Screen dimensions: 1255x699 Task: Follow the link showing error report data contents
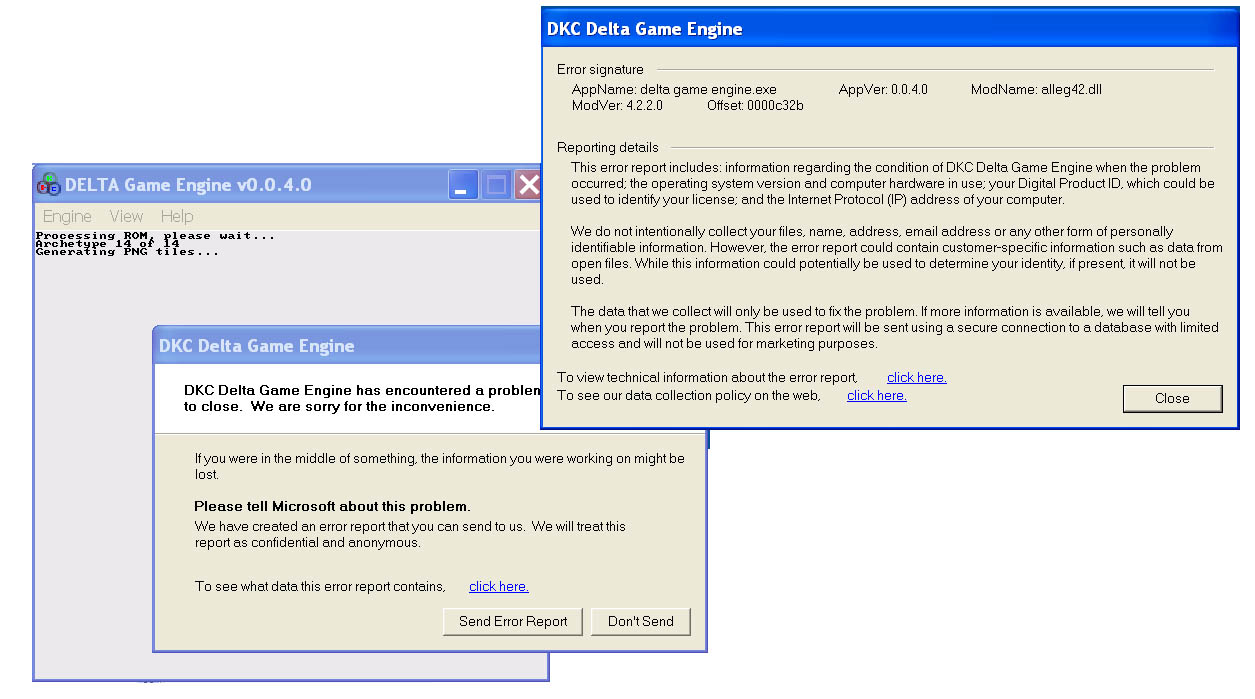(498, 586)
